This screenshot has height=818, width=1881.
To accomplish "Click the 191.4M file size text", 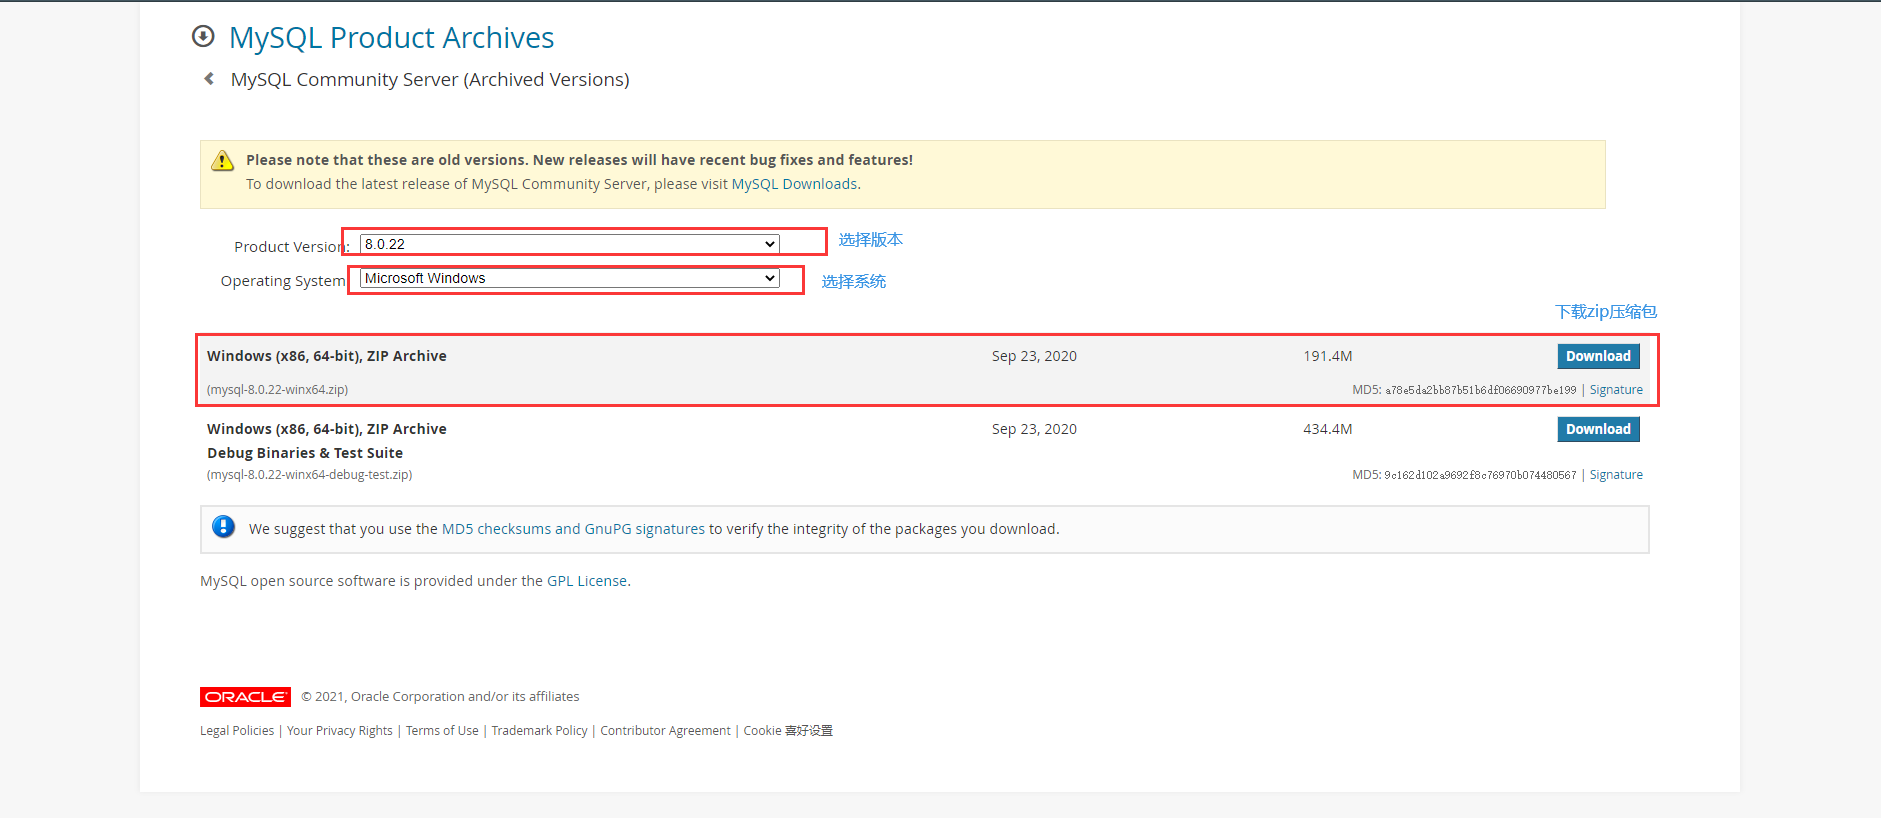I will click(1327, 356).
